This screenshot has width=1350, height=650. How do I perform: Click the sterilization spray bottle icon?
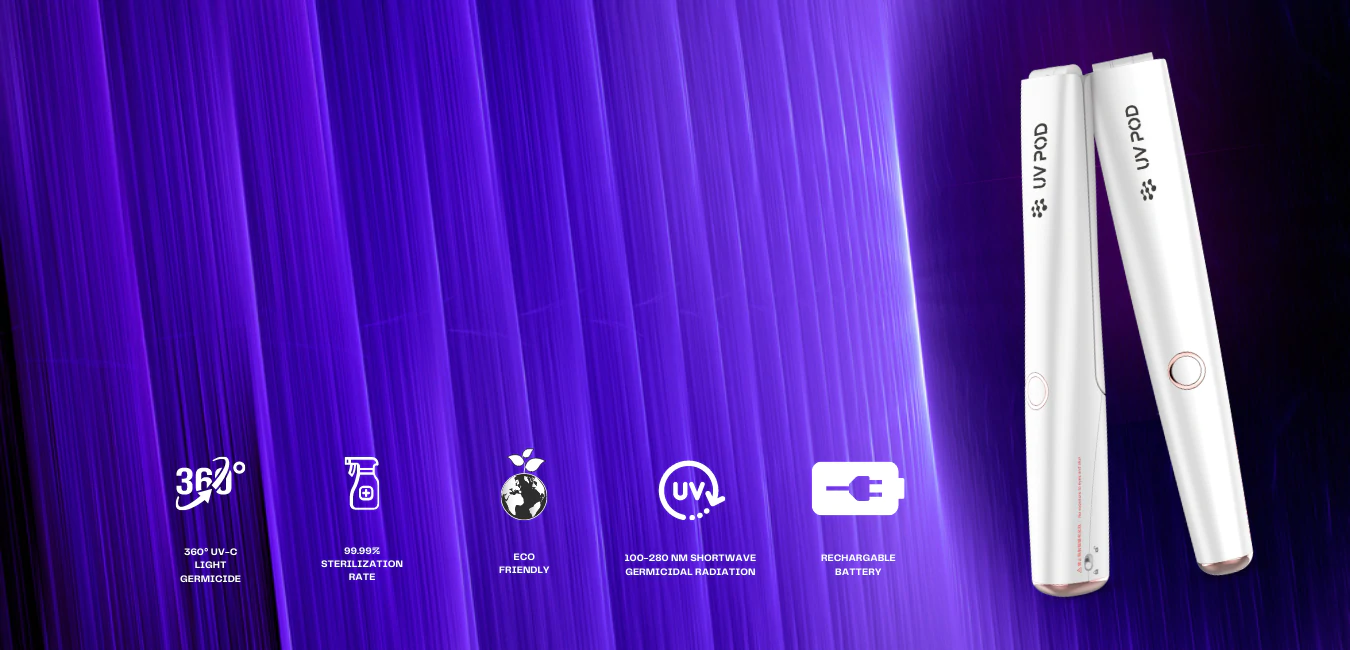tap(362, 483)
